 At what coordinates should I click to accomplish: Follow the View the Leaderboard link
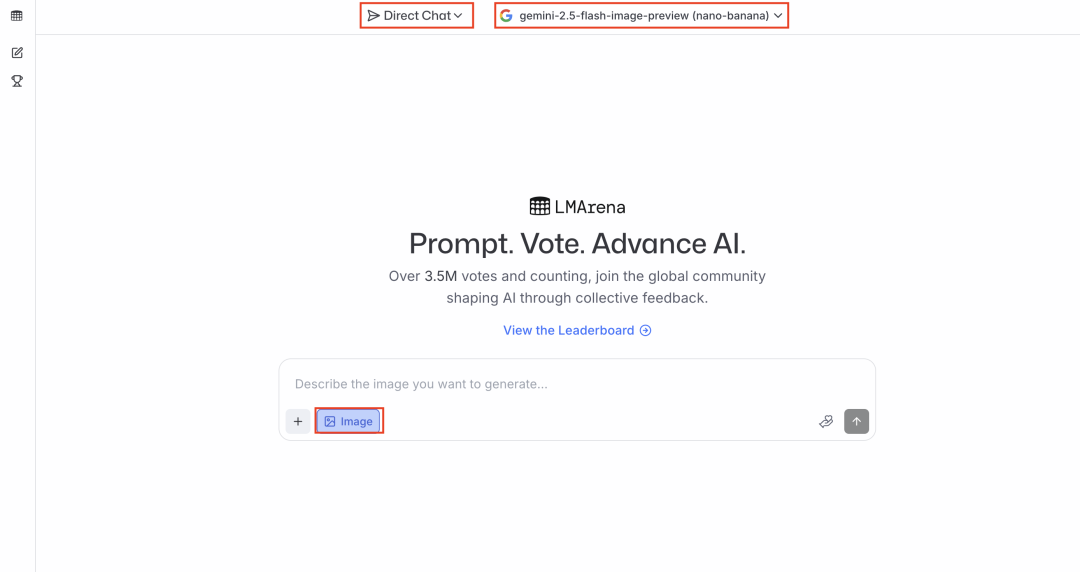[x=569, y=331]
